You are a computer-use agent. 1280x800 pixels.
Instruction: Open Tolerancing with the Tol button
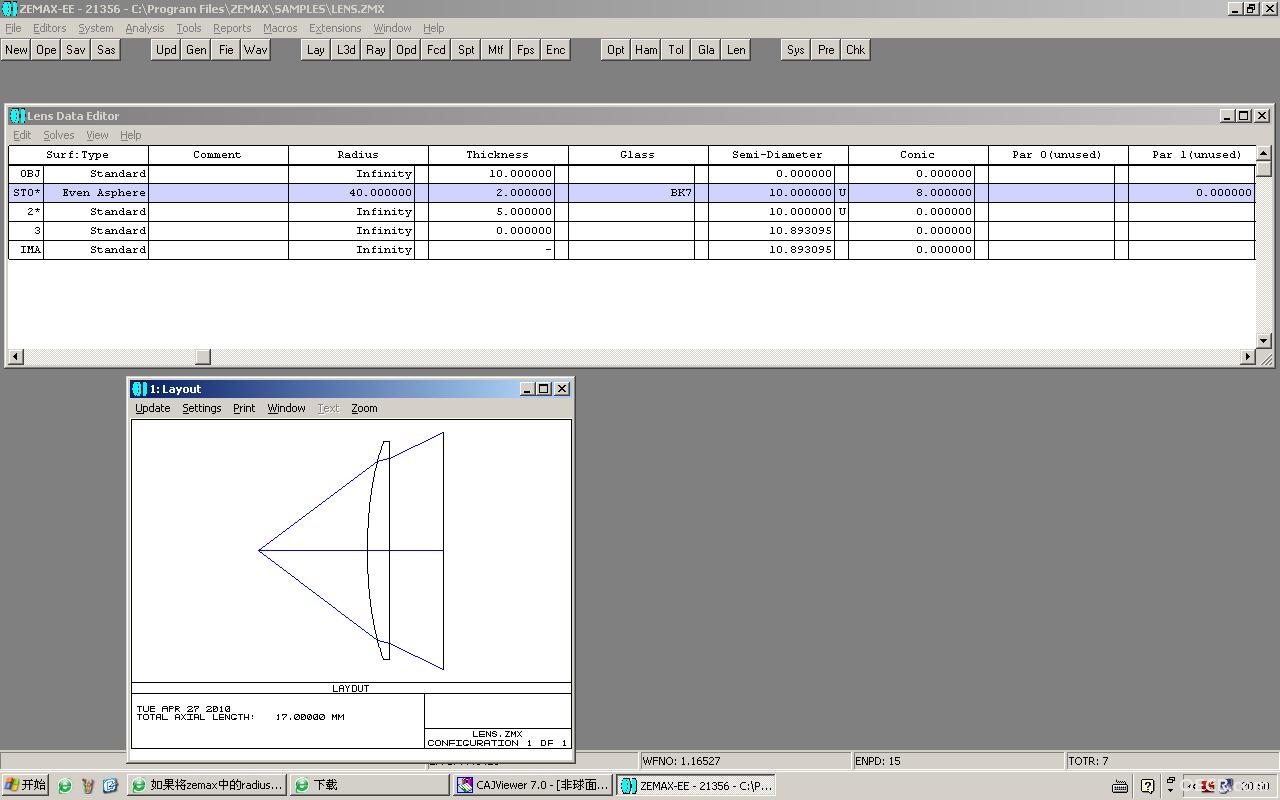pos(676,50)
